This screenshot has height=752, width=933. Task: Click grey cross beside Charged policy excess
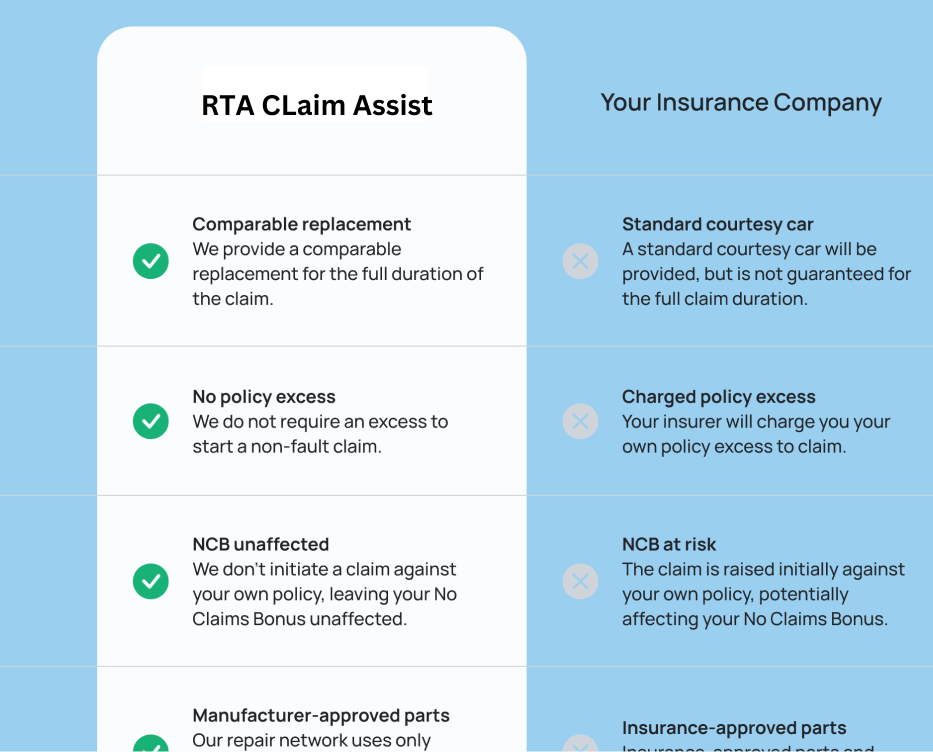(x=580, y=421)
